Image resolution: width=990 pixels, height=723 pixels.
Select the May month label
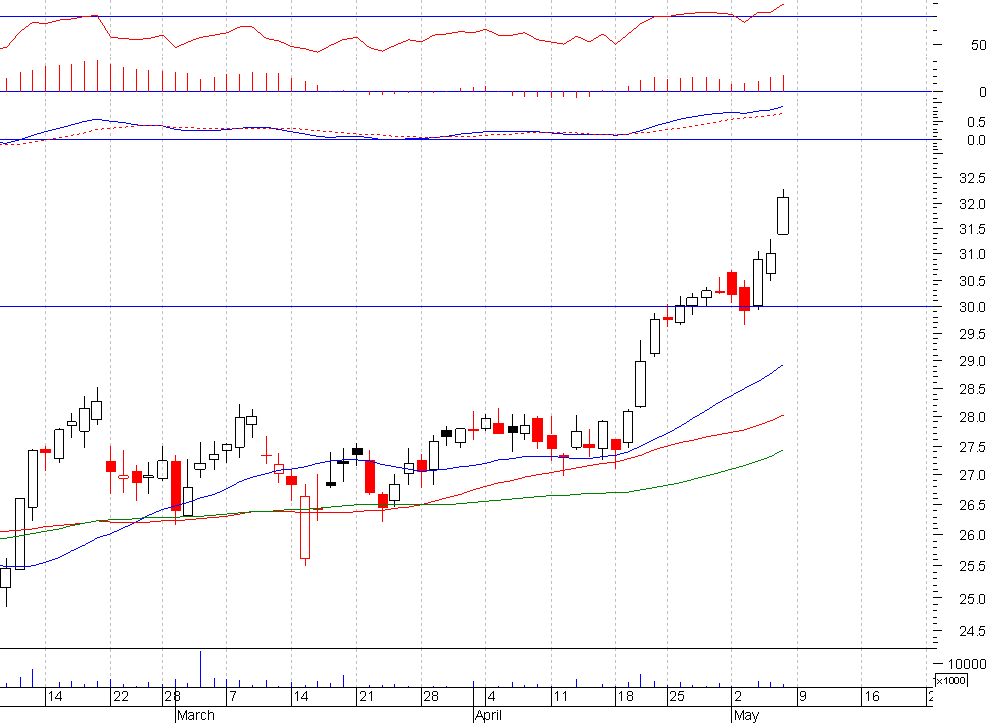[746, 715]
